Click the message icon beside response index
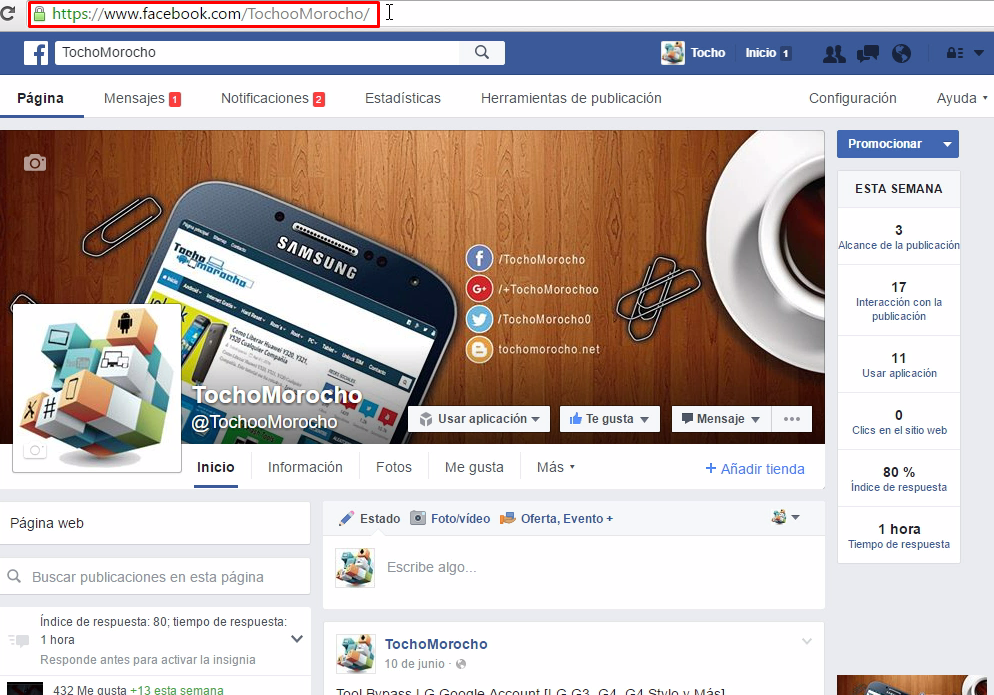 pyautogui.click(x=19, y=640)
